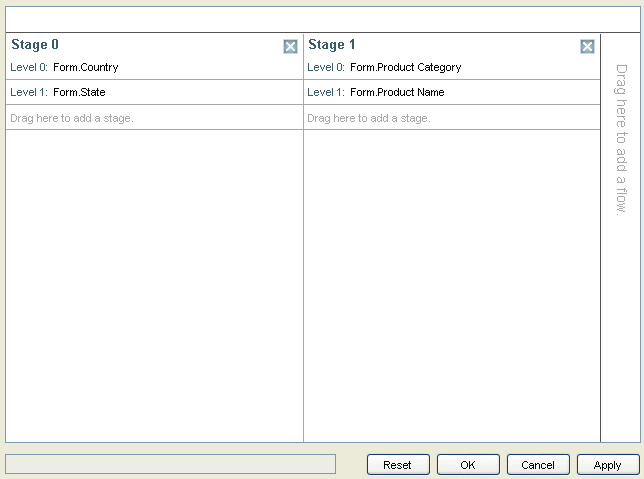Confirm with the OK button
This screenshot has height=479, width=644.
click(468, 465)
